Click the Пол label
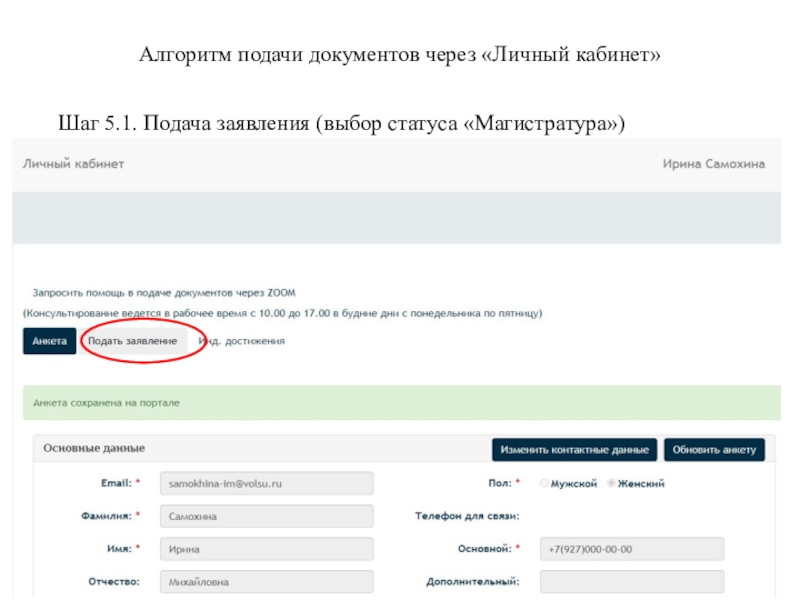This screenshot has width=800, height=600. click(500, 483)
